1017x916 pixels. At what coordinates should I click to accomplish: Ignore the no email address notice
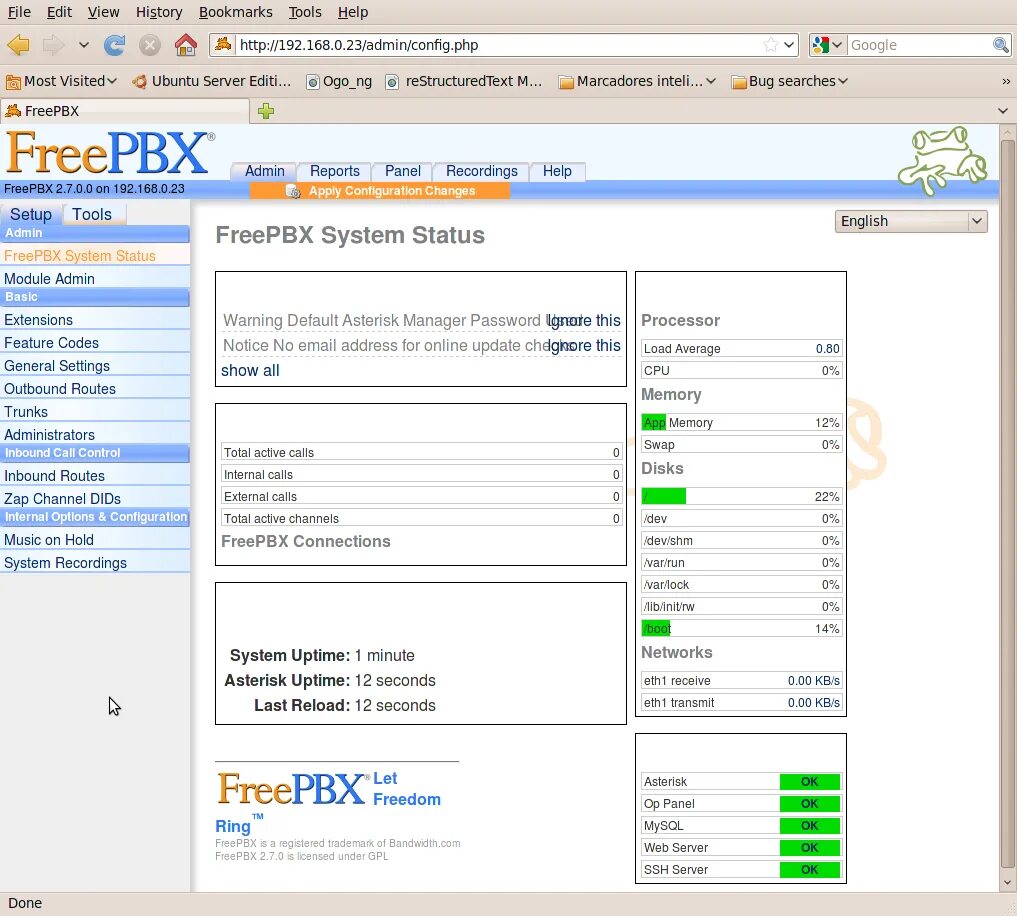pos(584,345)
